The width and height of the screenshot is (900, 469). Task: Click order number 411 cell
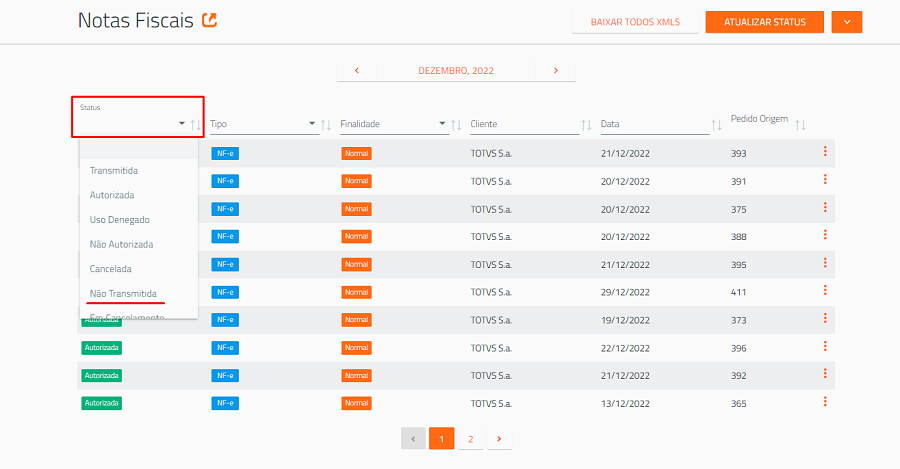(x=738, y=292)
